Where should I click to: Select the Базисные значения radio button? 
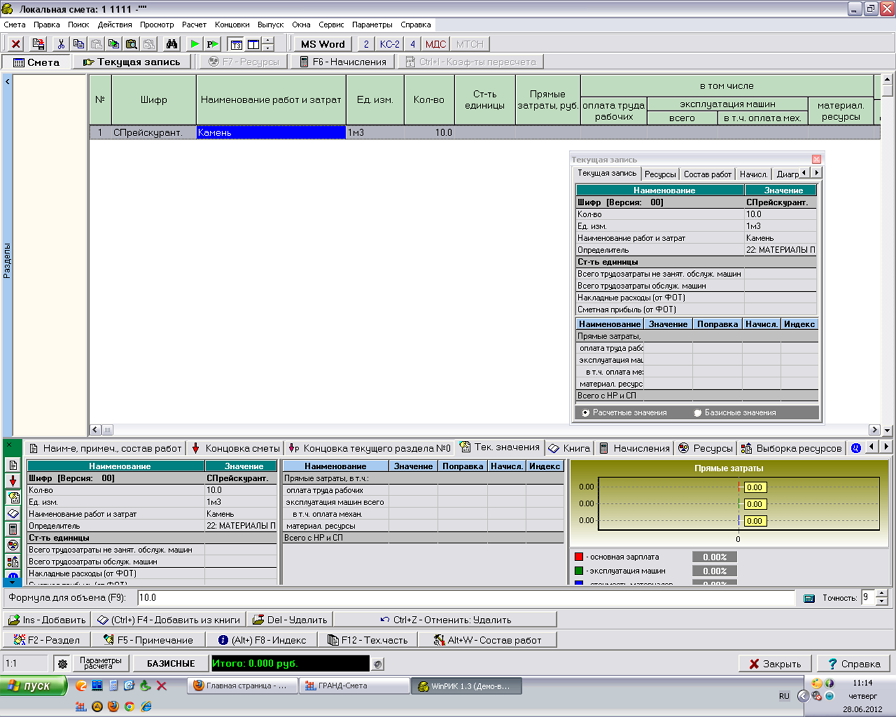click(698, 412)
